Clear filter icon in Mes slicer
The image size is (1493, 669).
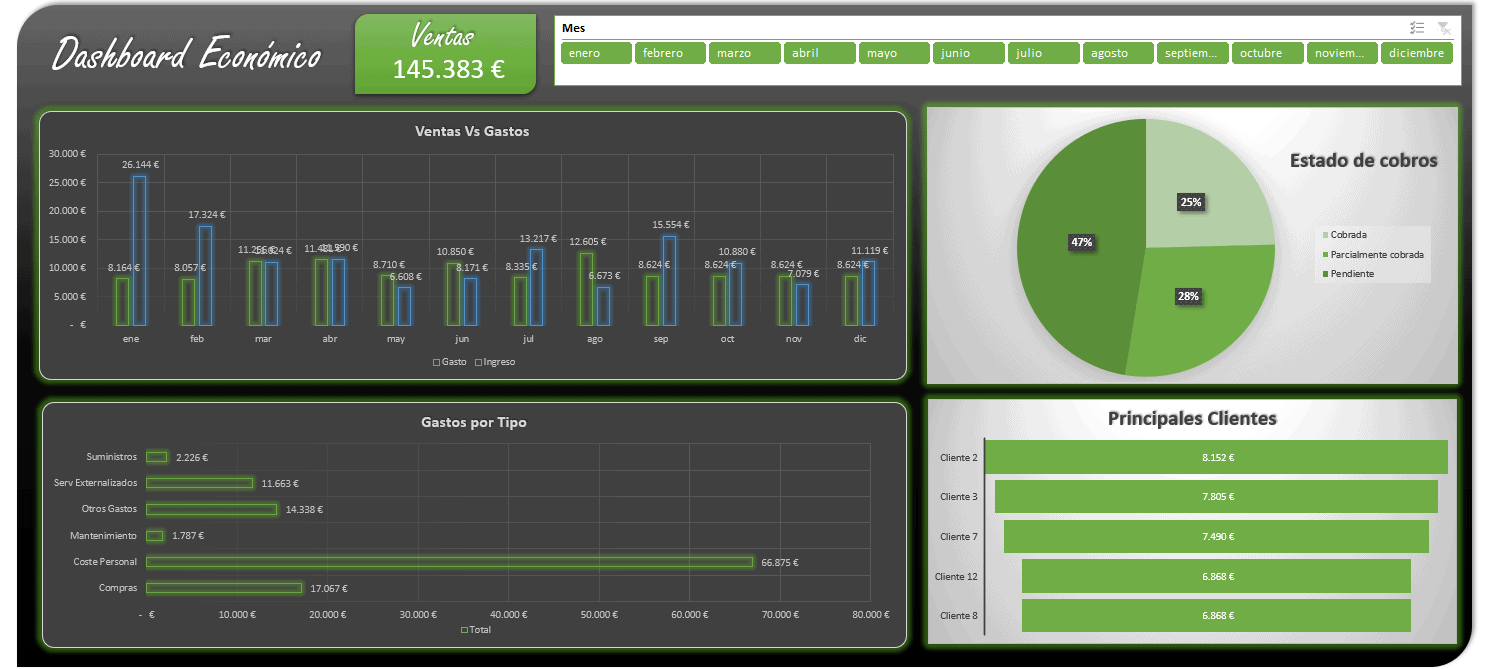[1444, 28]
